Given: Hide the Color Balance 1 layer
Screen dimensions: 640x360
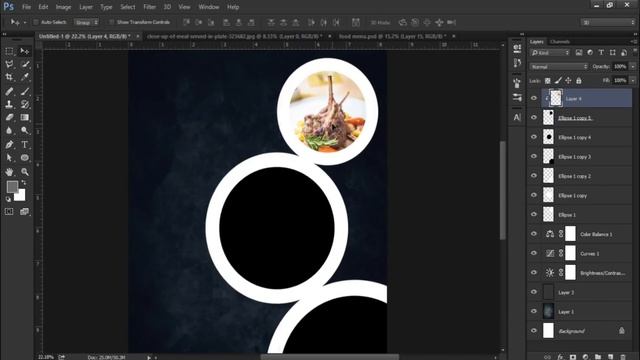Looking at the screenshot, I should (534, 234).
